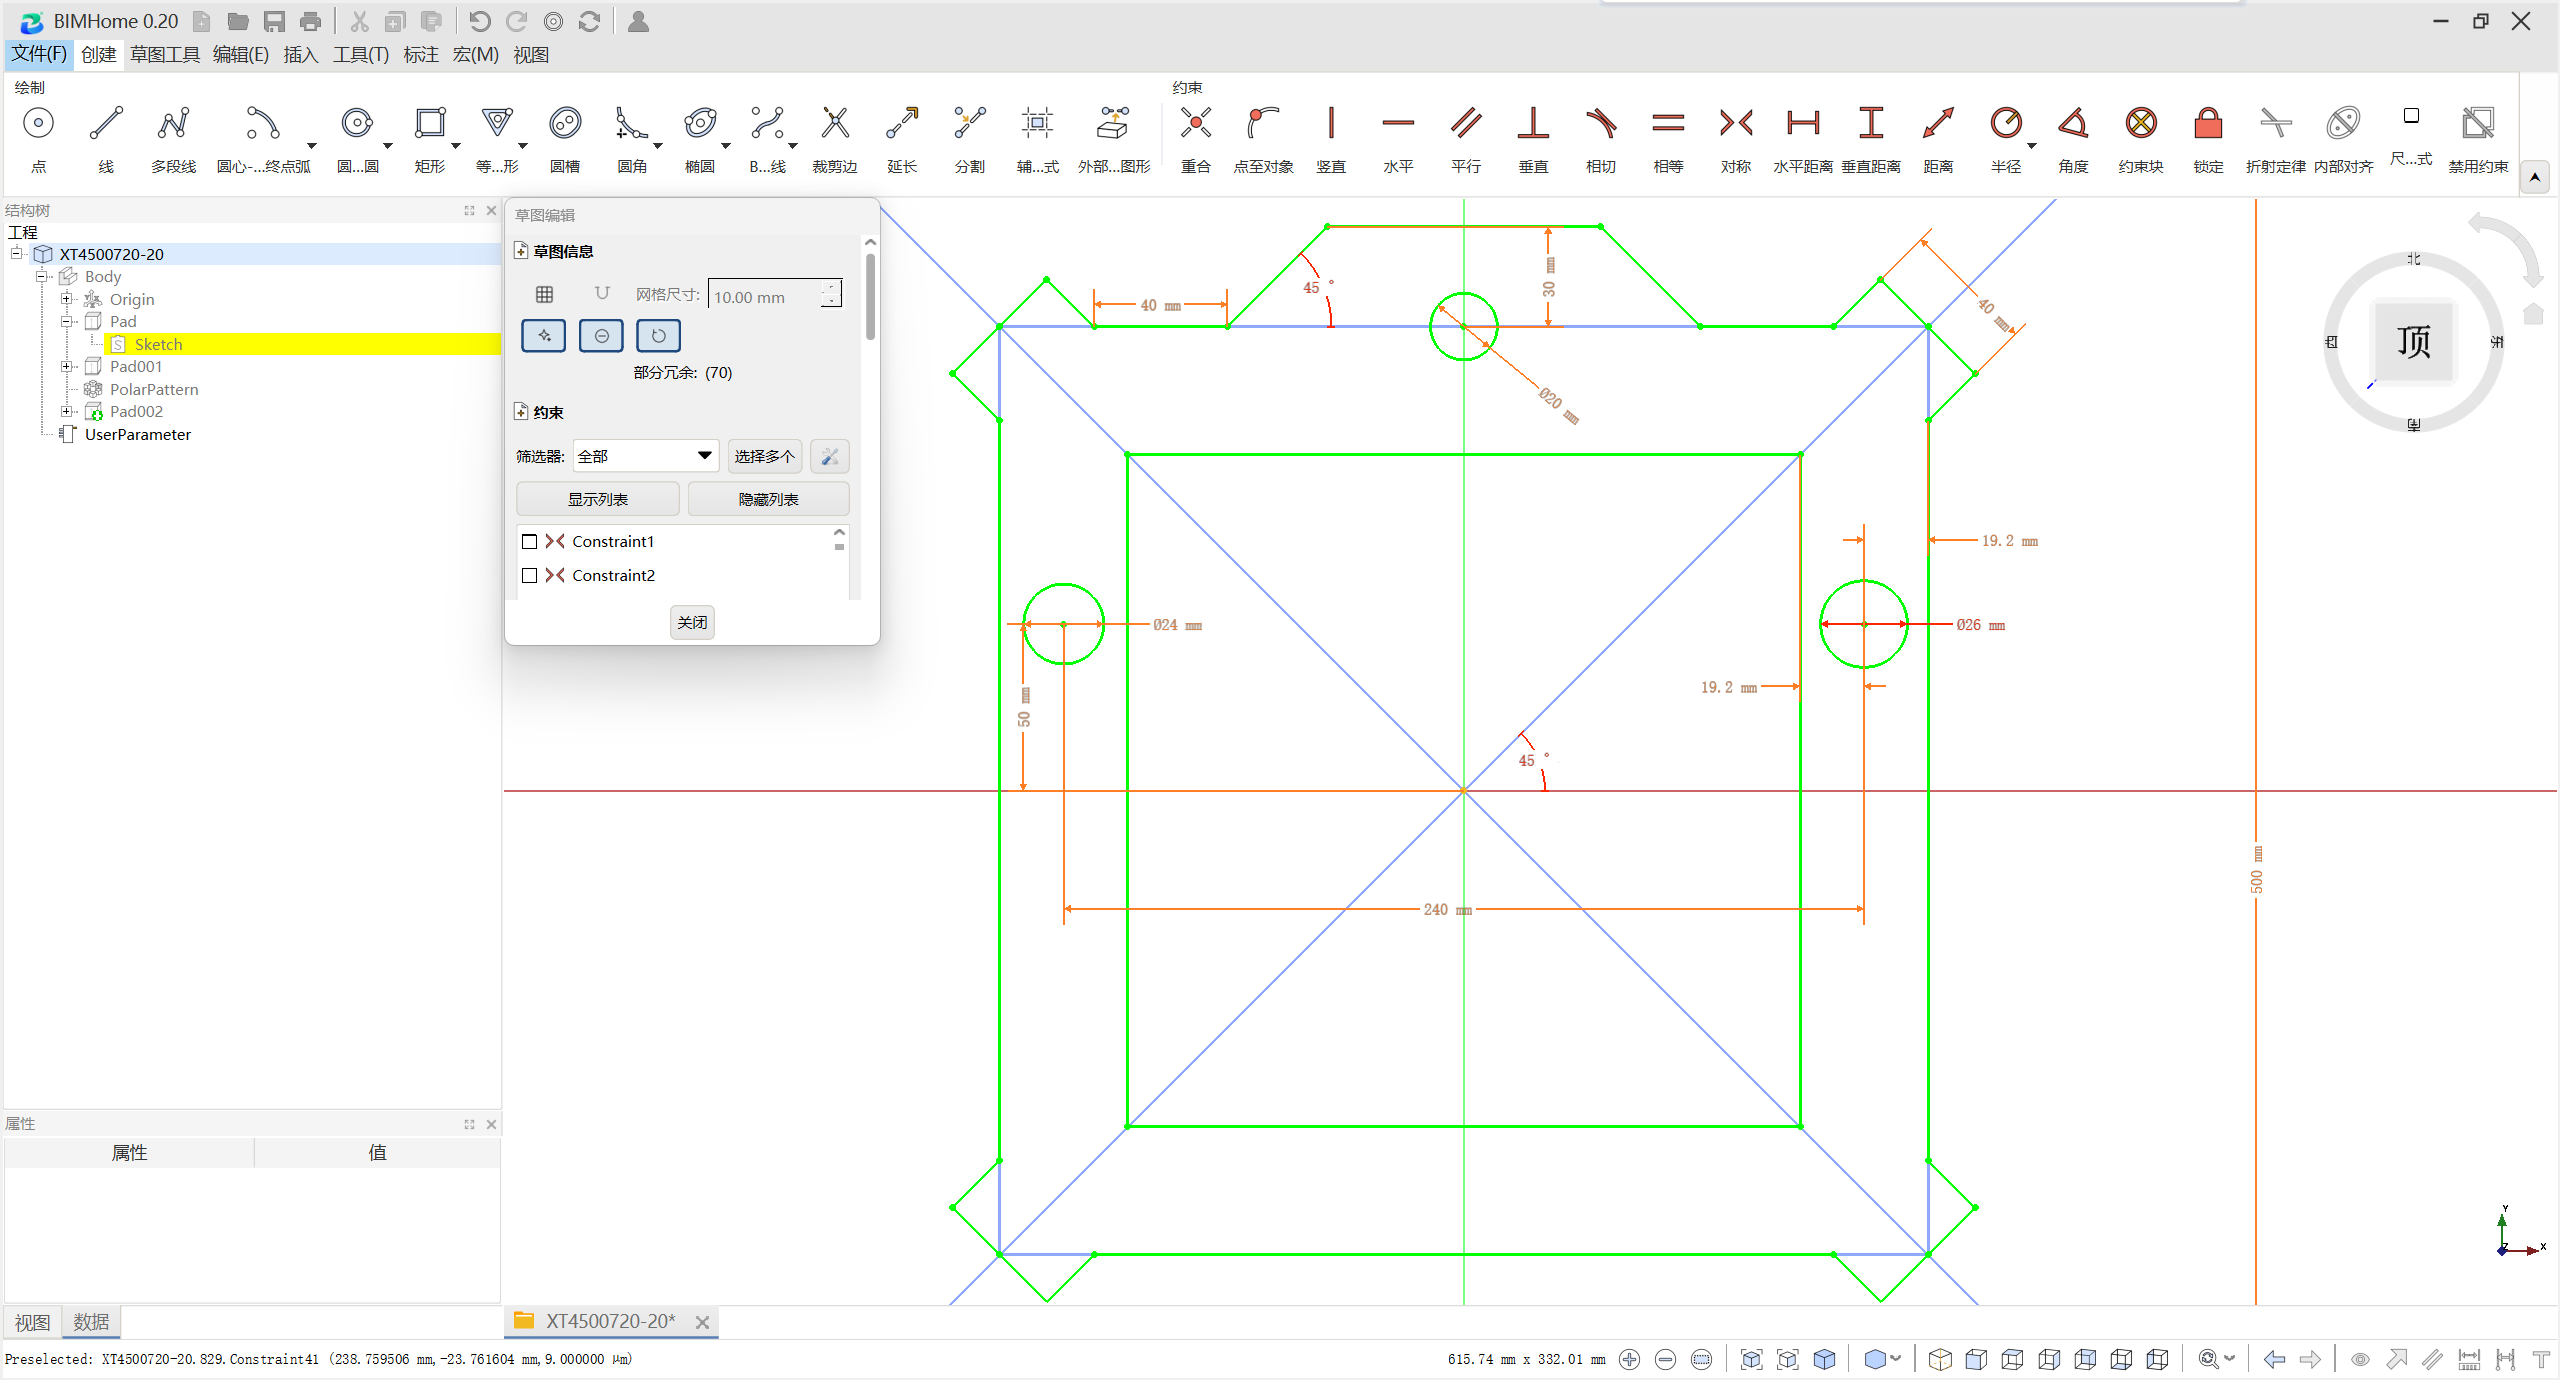Collapse the 草图信息 section
Viewport: 2560px width, 1380px height.
click(521, 251)
